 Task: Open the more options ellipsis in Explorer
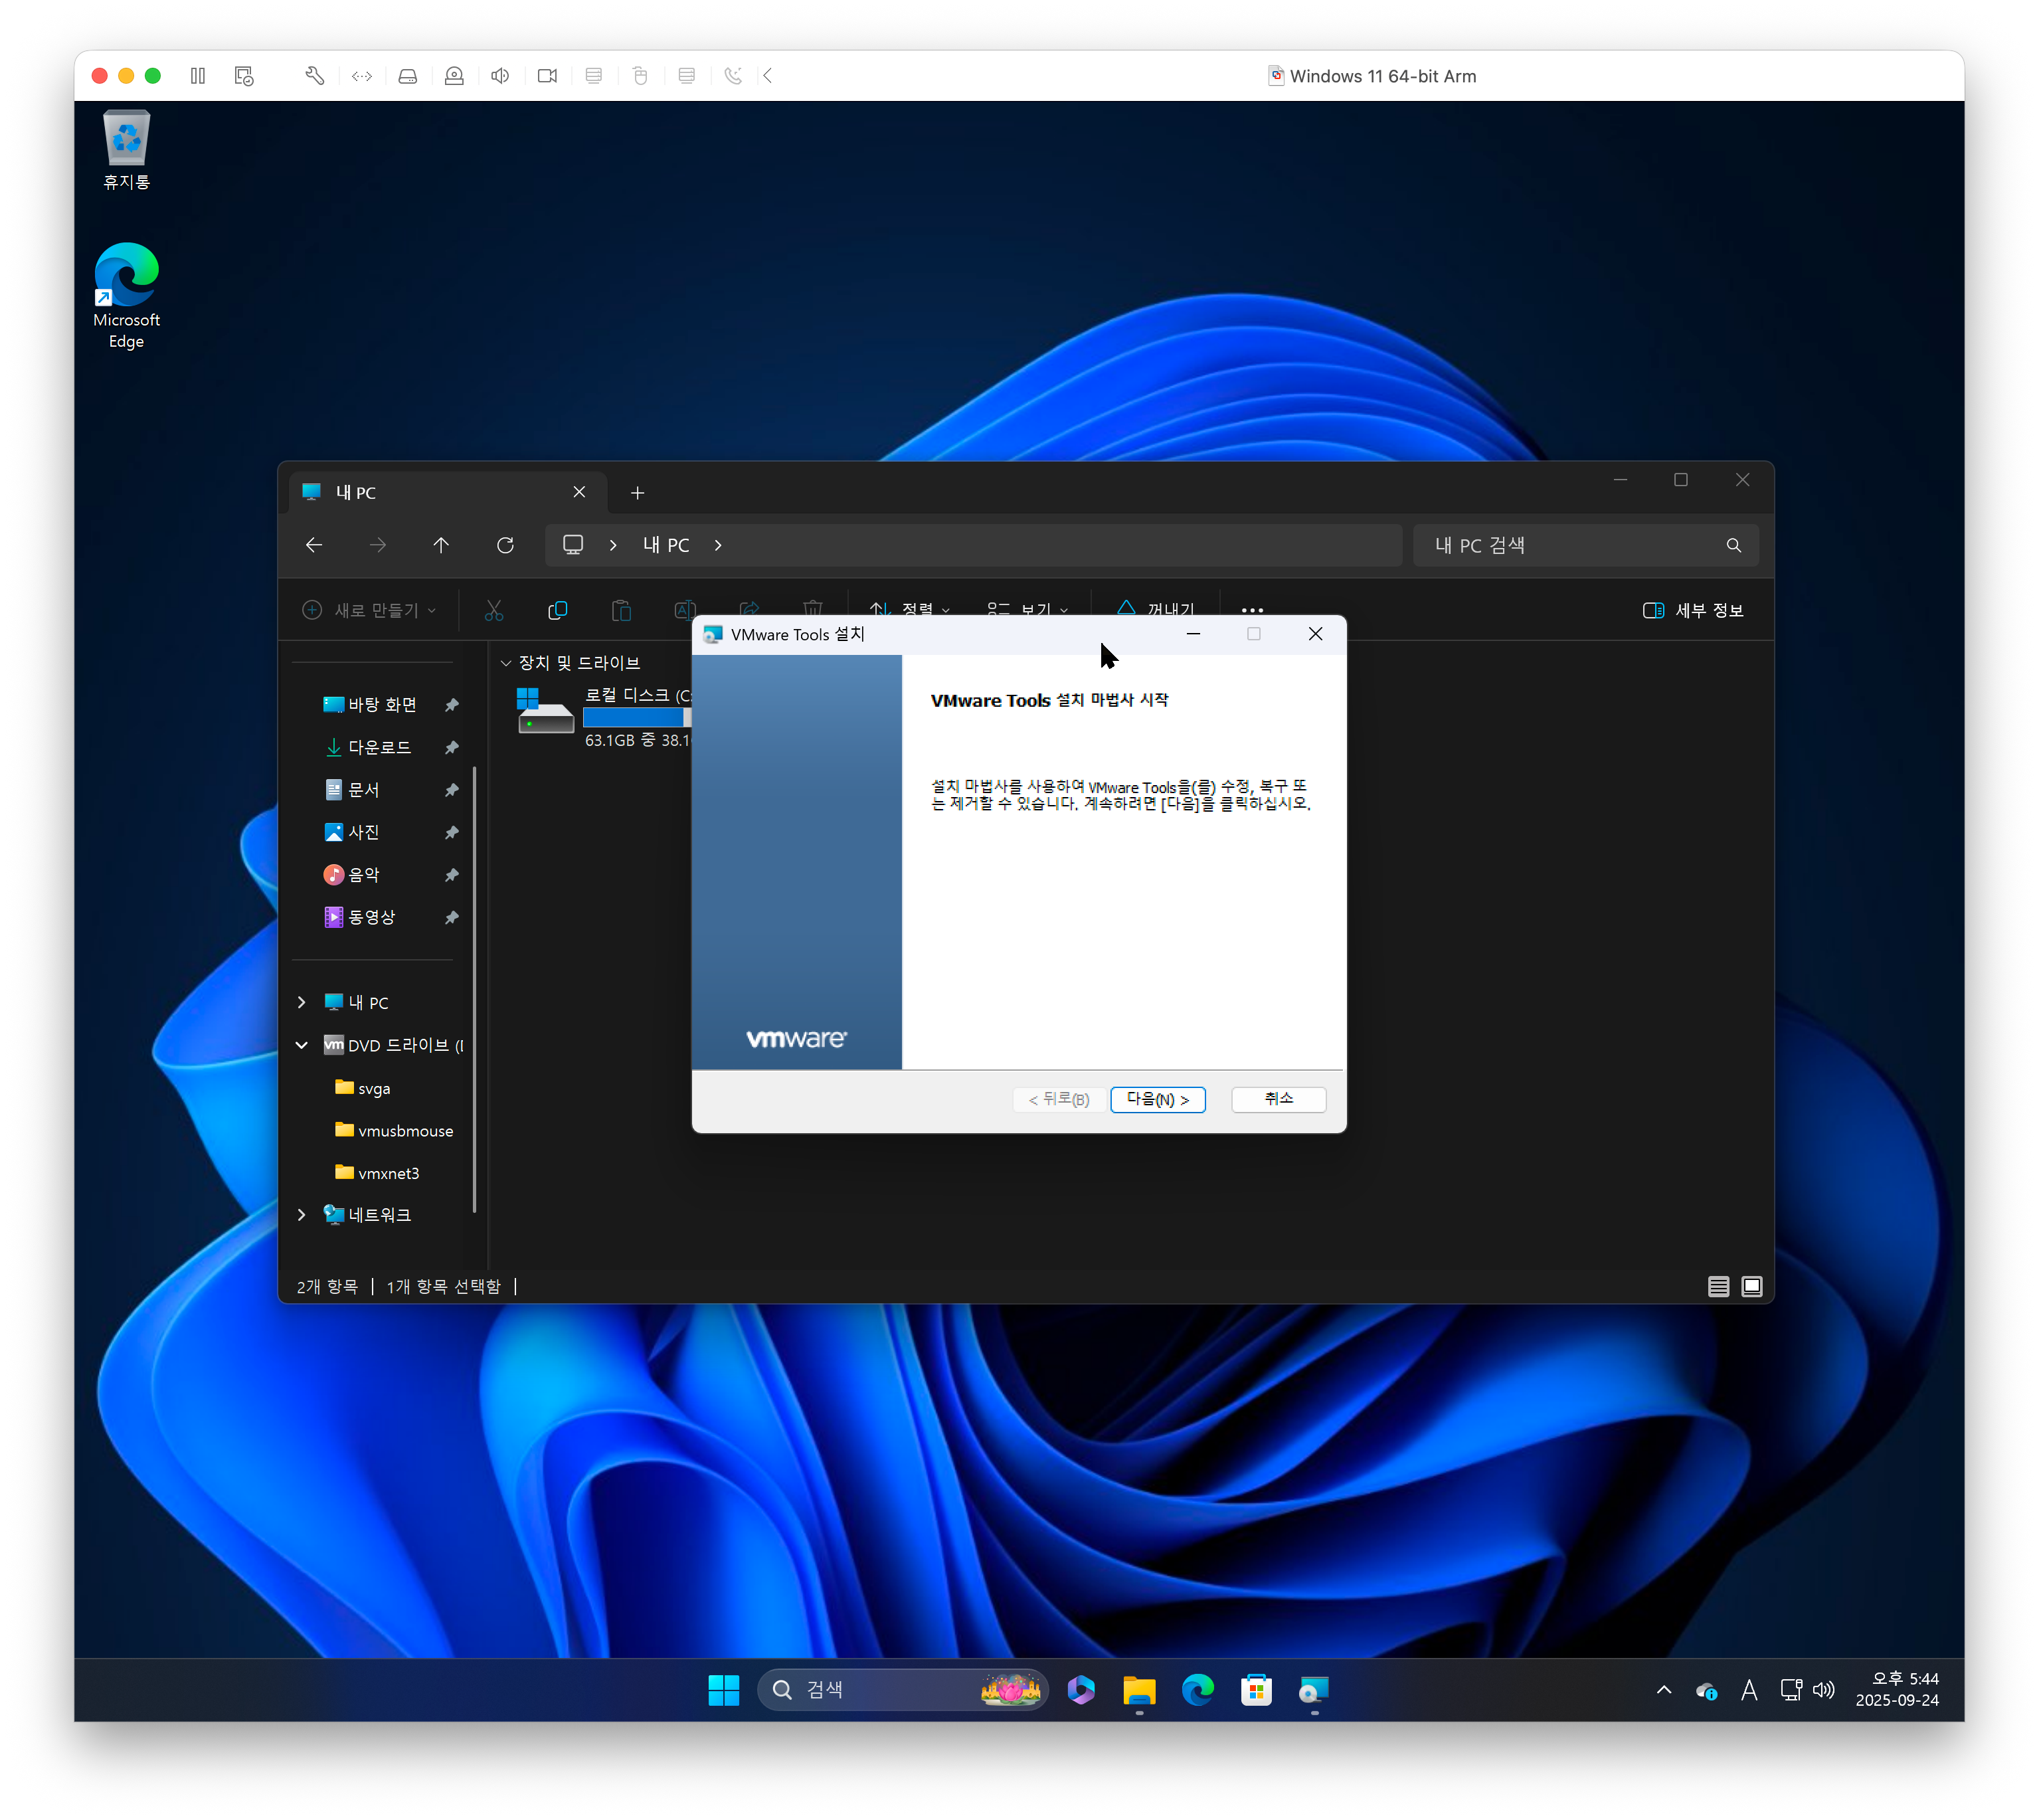[1252, 610]
